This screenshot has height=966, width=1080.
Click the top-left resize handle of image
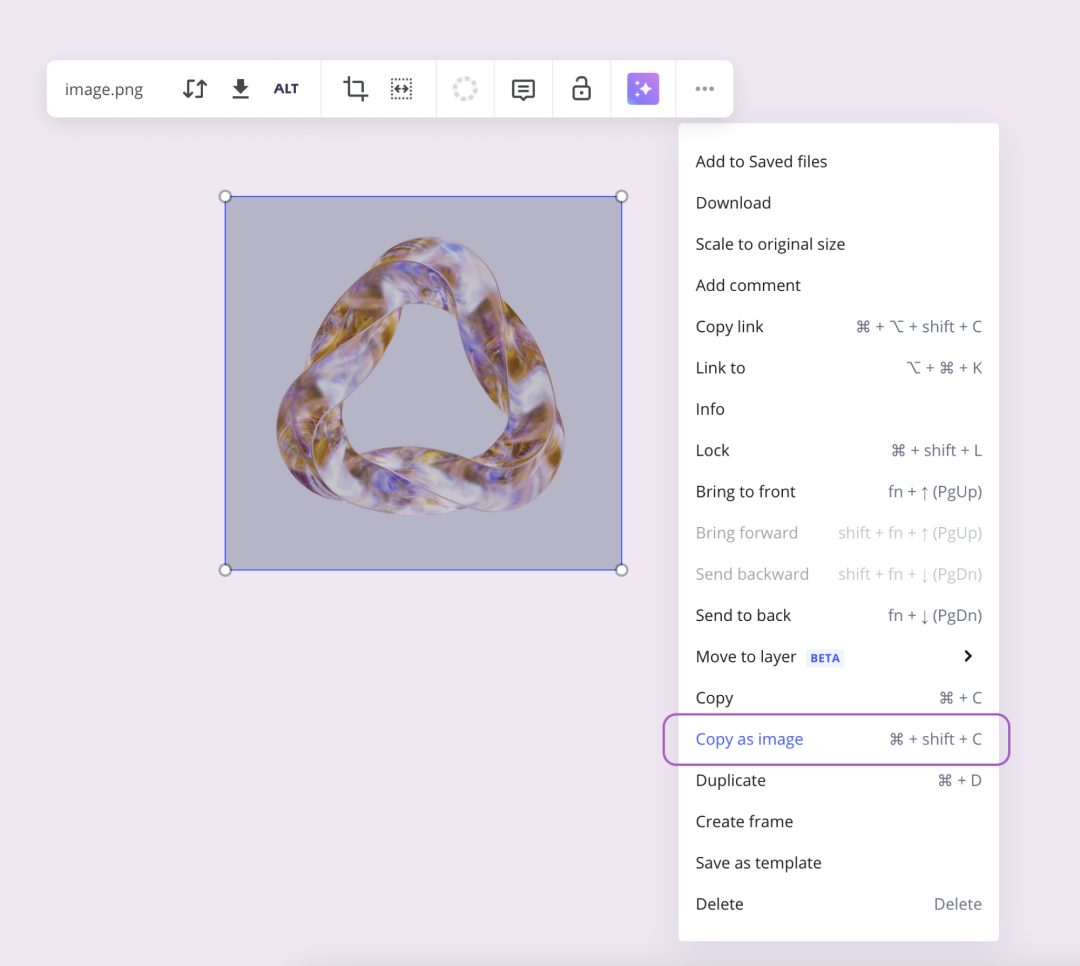pos(225,196)
